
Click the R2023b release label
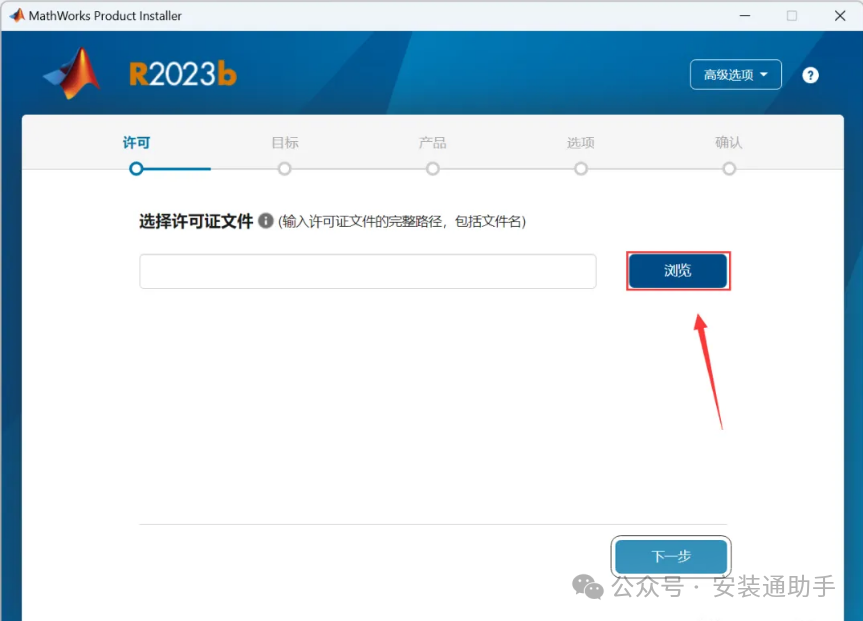coord(183,74)
